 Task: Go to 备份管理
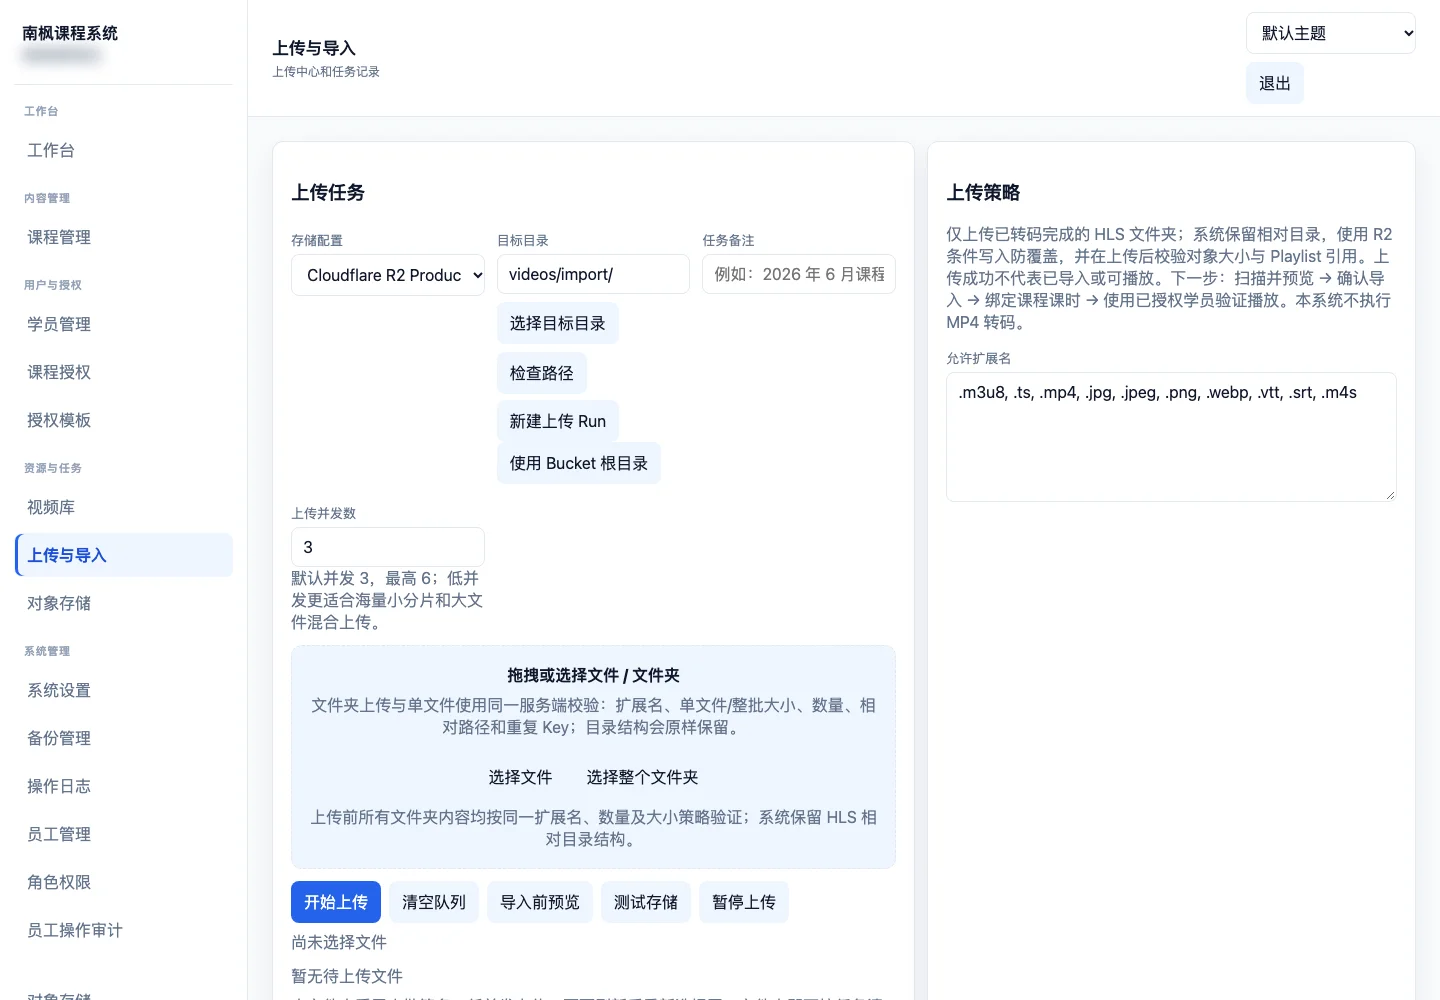124,738
